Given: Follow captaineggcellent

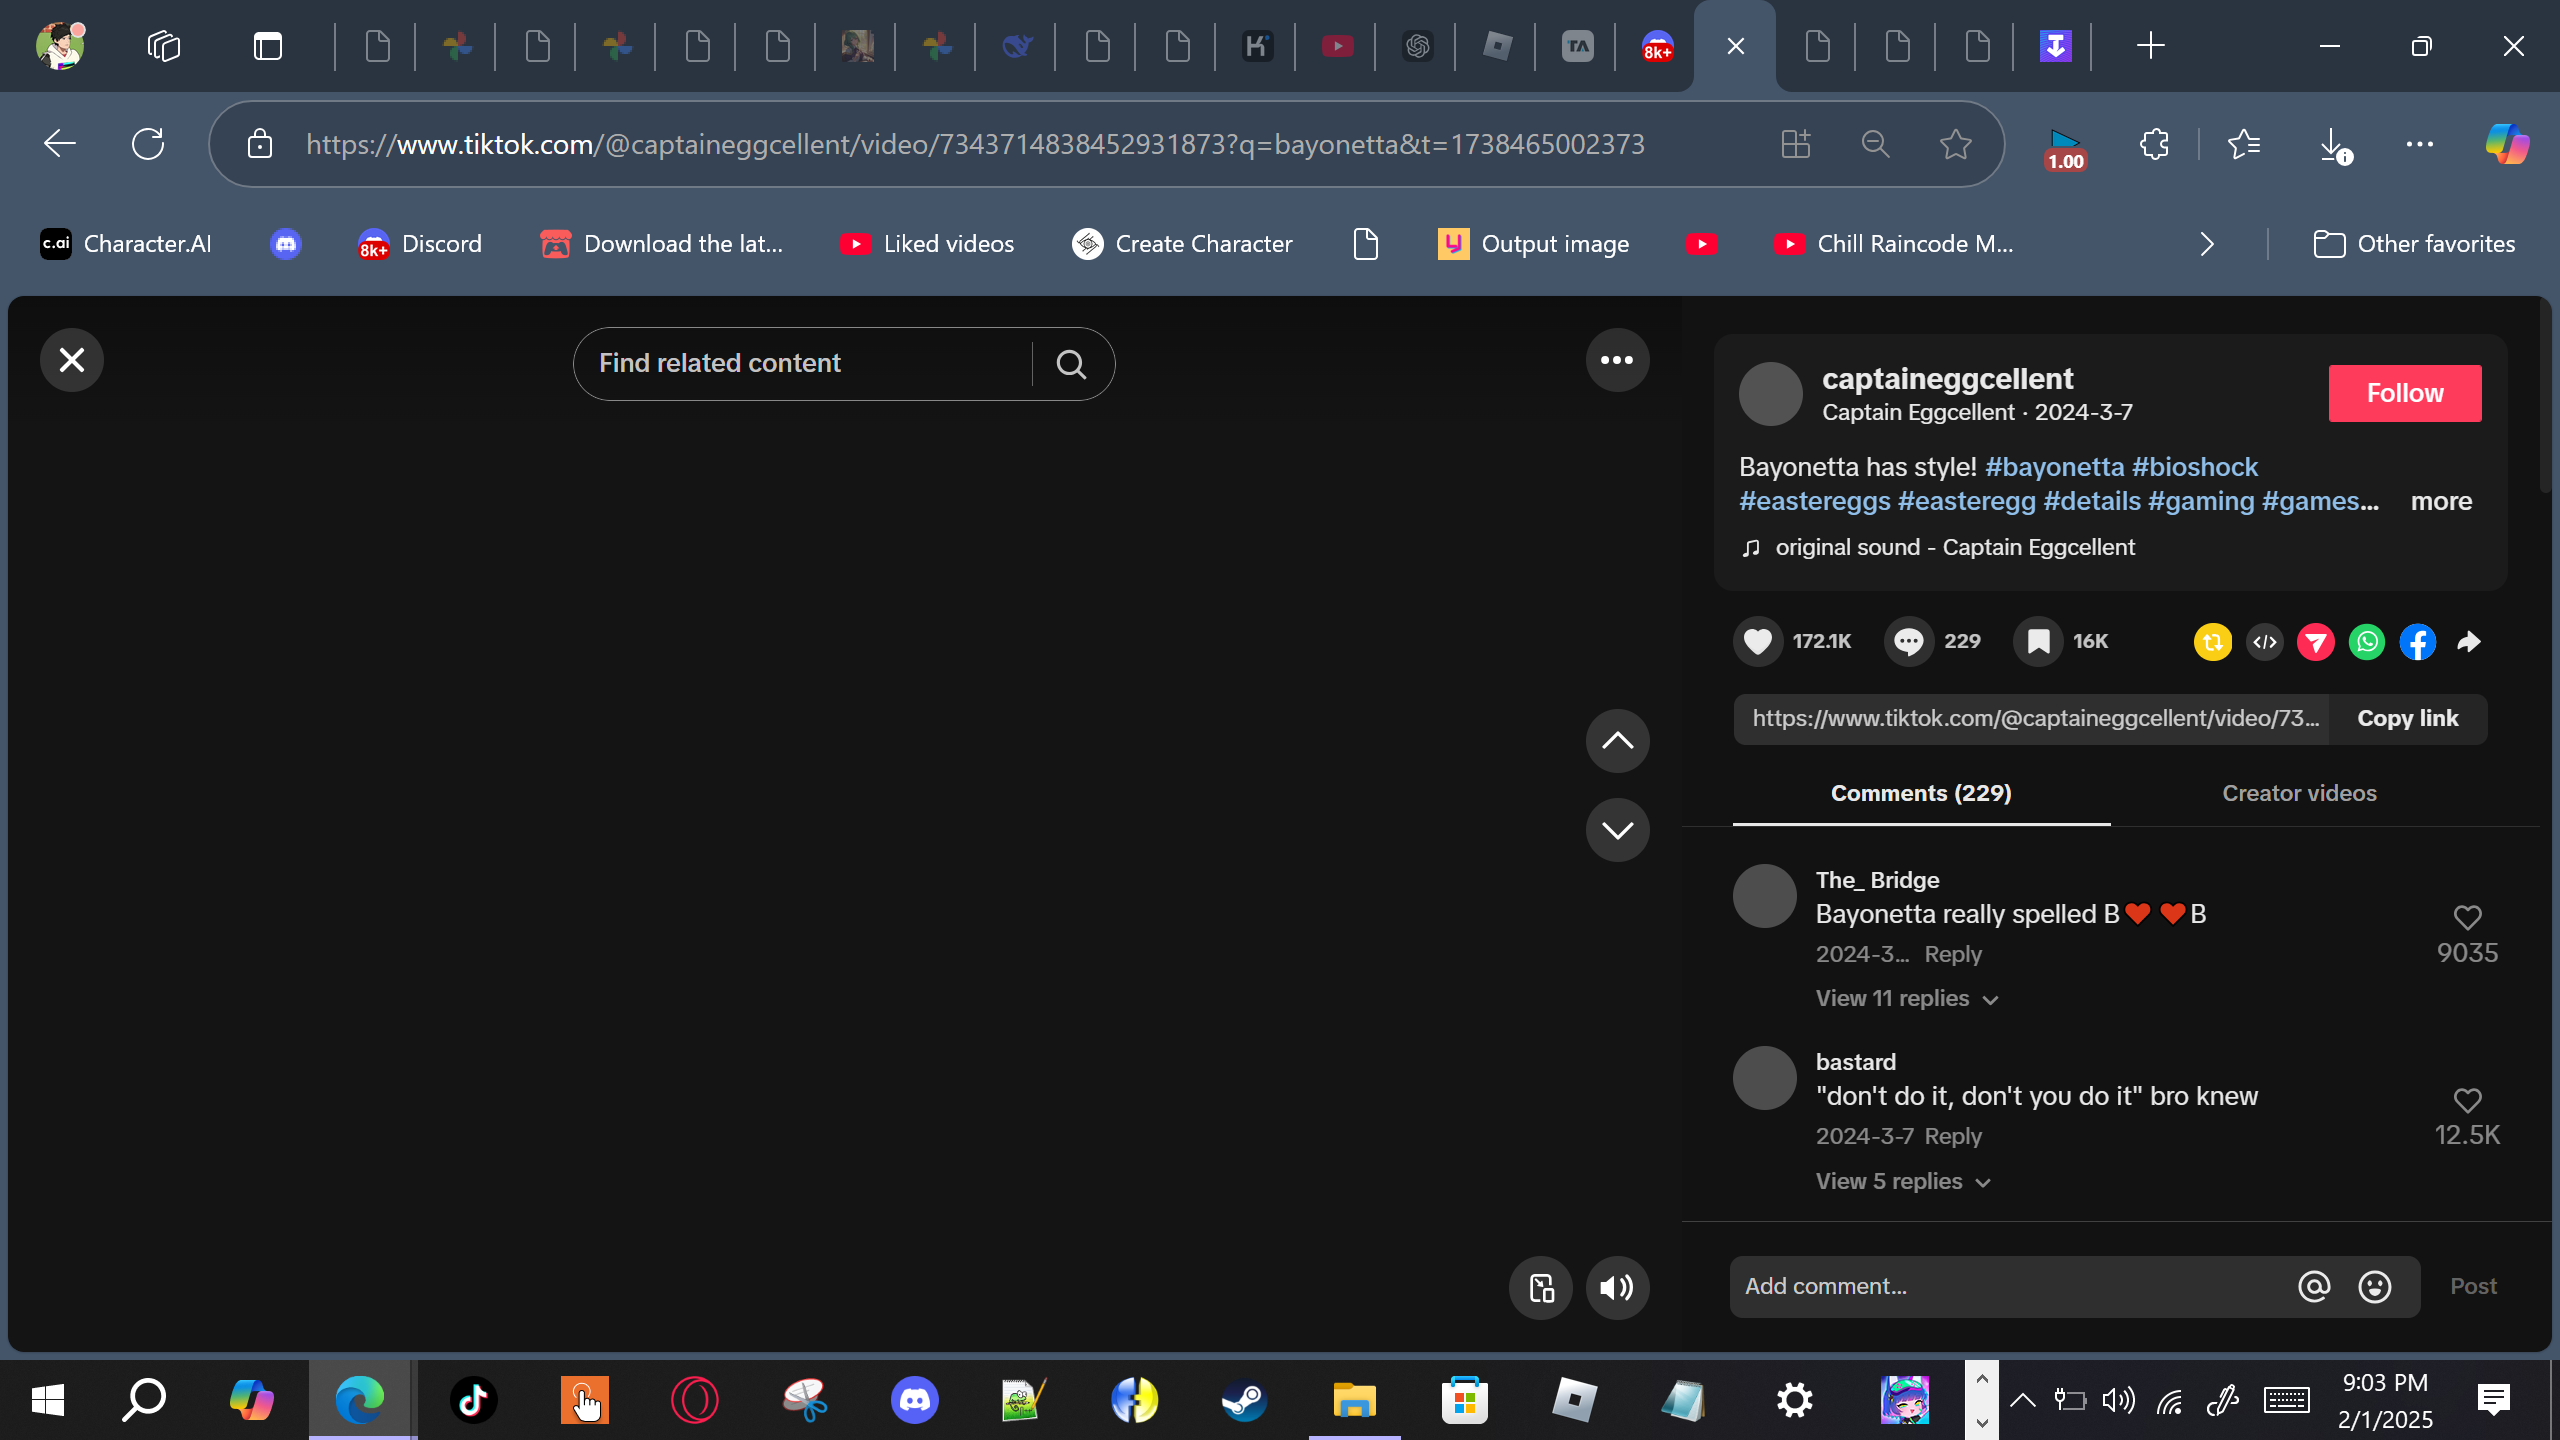Looking at the screenshot, I should pos(2404,393).
